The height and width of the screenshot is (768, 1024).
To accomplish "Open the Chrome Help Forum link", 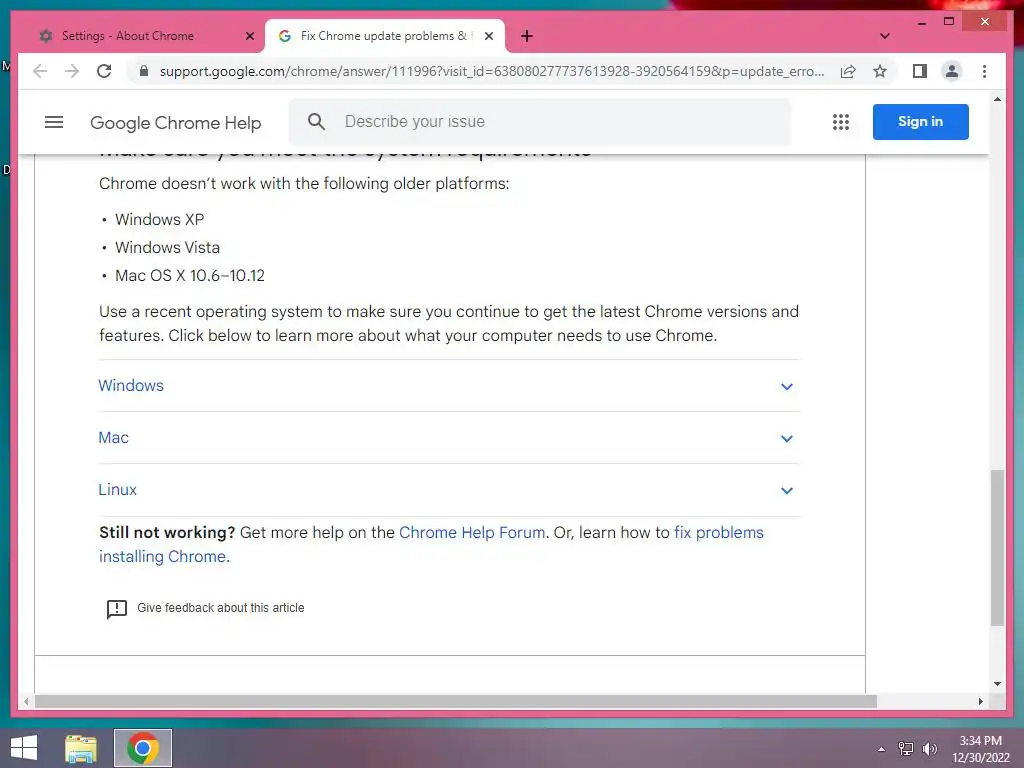I will (x=472, y=533).
